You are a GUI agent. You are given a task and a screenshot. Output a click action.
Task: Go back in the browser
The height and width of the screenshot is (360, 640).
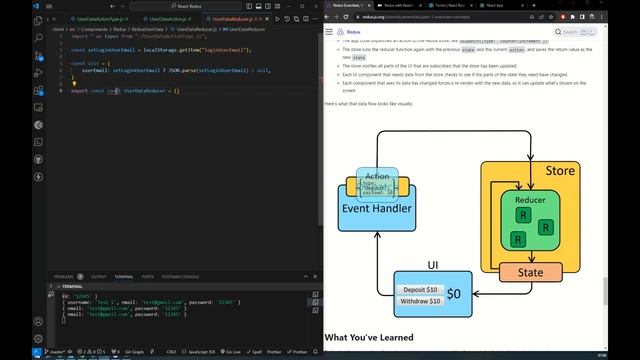(x=327, y=17)
